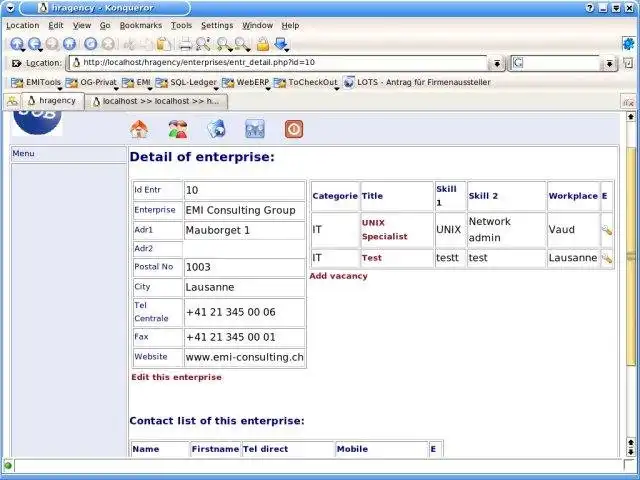640x480 pixels.
Task: Click the window menu button in title bar
Action: (x=10, y=8)
